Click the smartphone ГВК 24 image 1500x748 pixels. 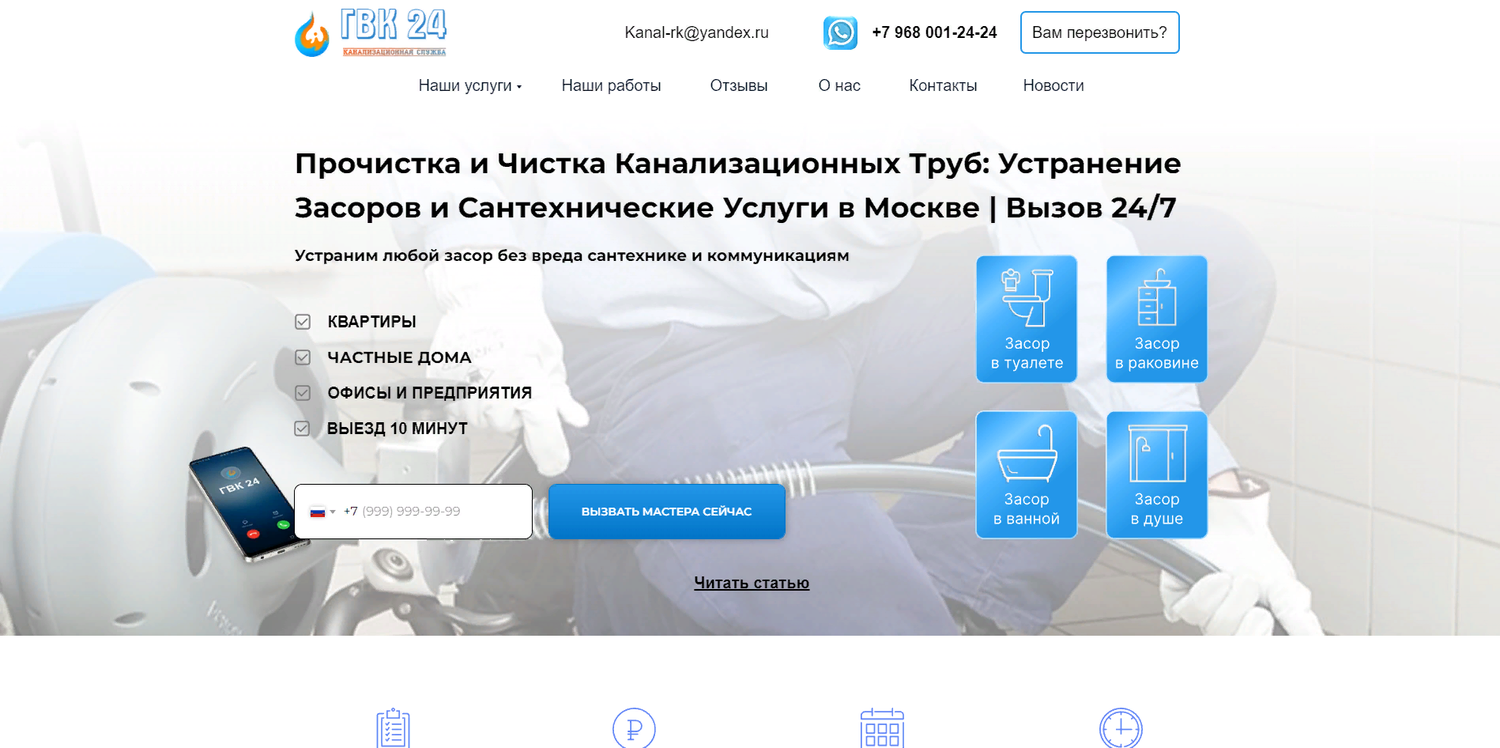pos(249,504)
